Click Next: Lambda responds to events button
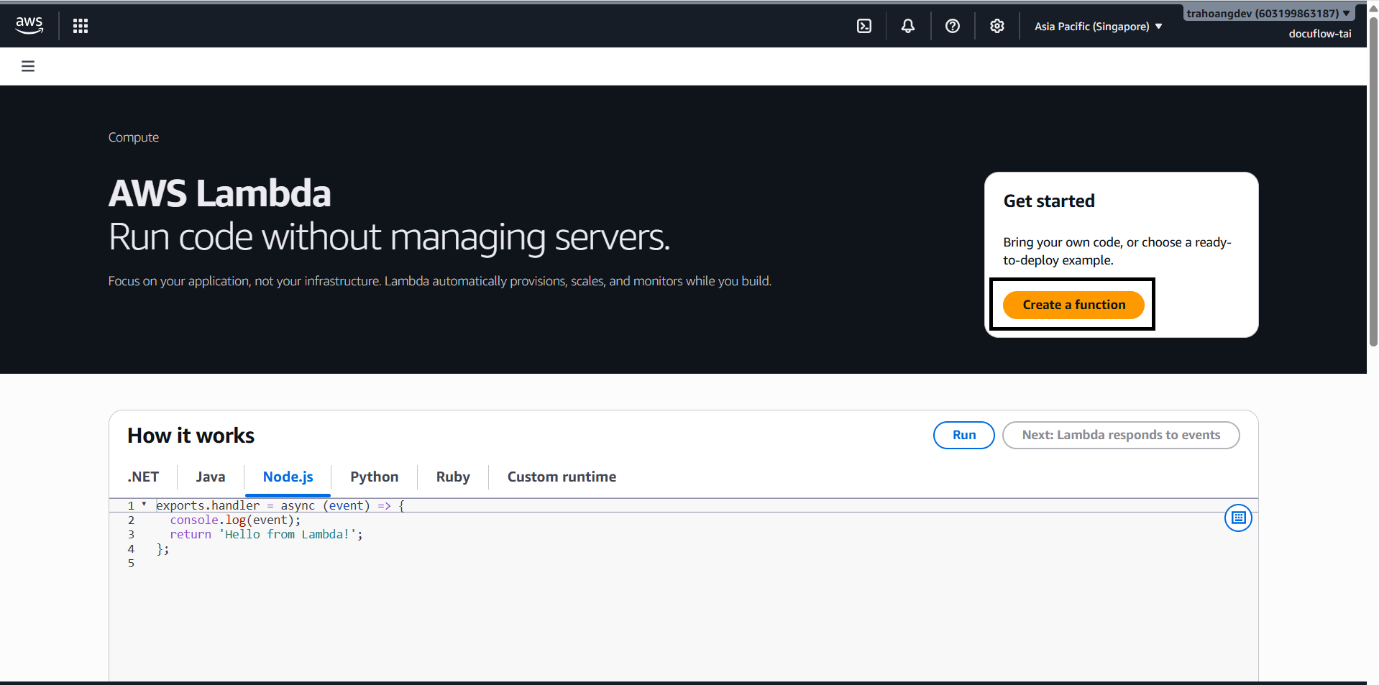Image resolution: width=1379 pixels, height=685 pixels. pos(1121,435)
